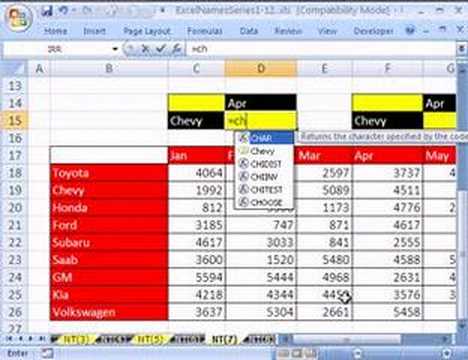This screenshot has width=468, height=360.
Task: Select the cell with value 5089
Action: pyautogui.click(x=324, y=190)
